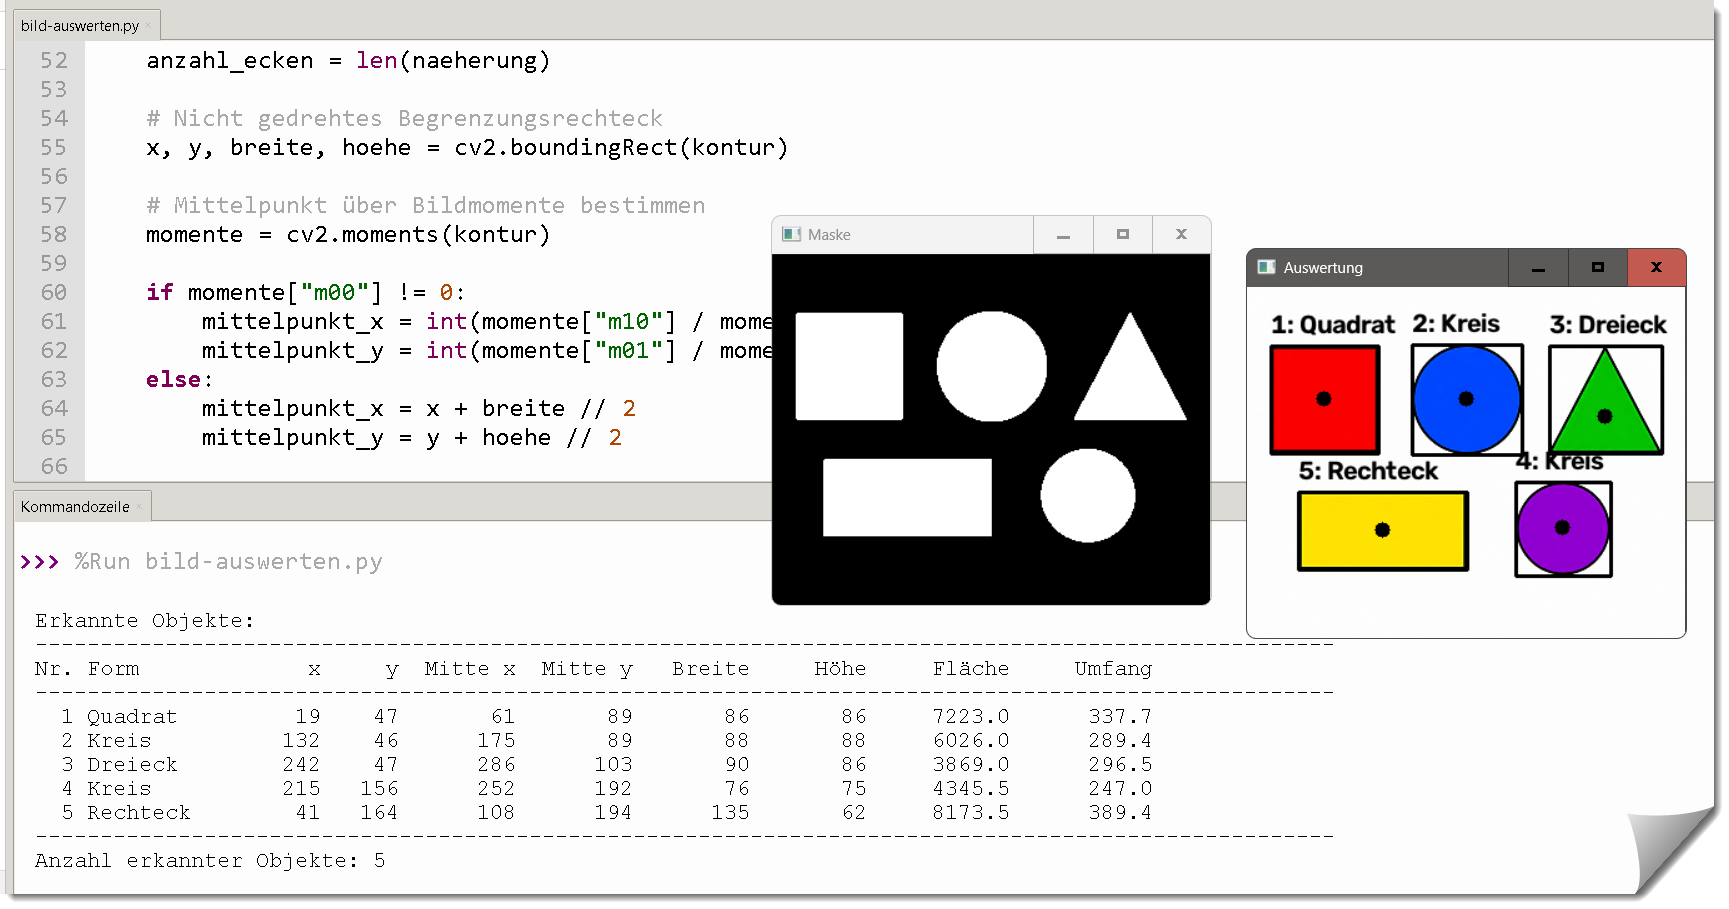This screenshot has height=909, width=1729.
Task: Click the area value 6026.0
Action: tap(971, 741)
